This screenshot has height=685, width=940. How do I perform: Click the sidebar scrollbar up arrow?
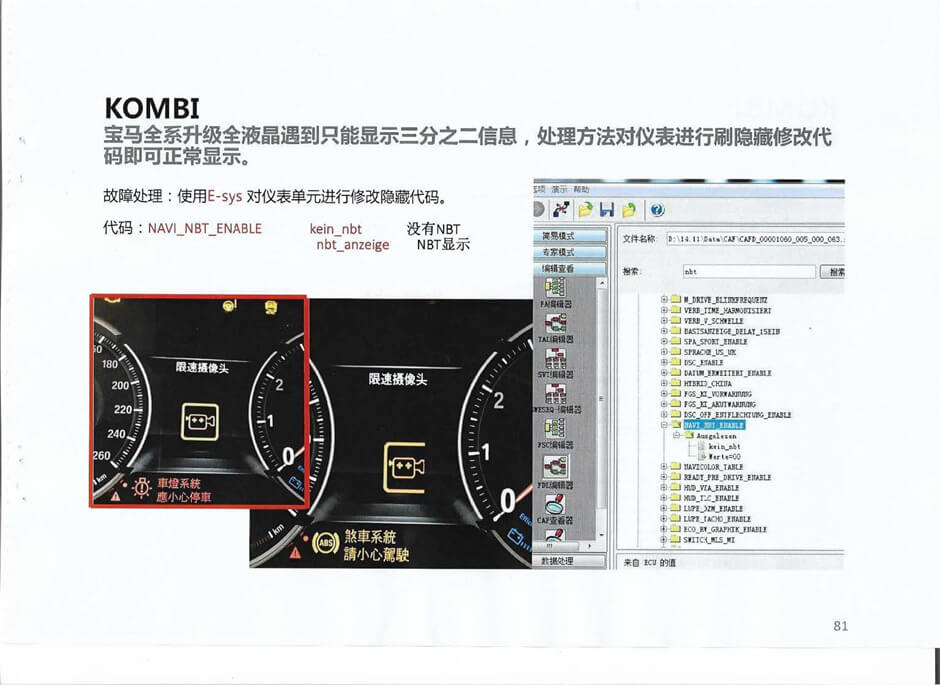point(602,283)
